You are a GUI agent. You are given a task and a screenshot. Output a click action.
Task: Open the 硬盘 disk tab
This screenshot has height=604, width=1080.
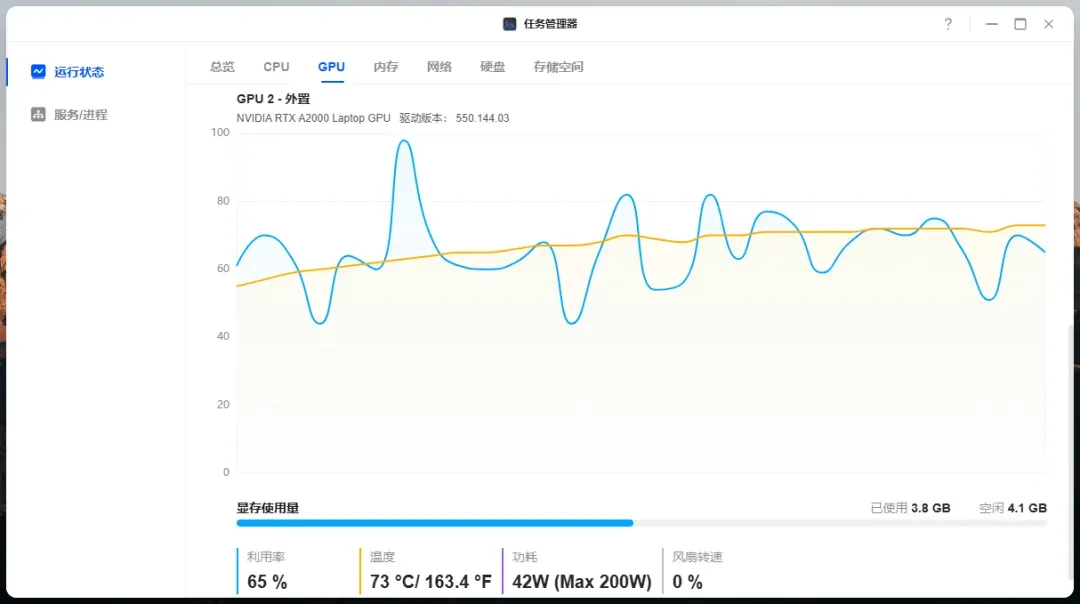[492, 66]
